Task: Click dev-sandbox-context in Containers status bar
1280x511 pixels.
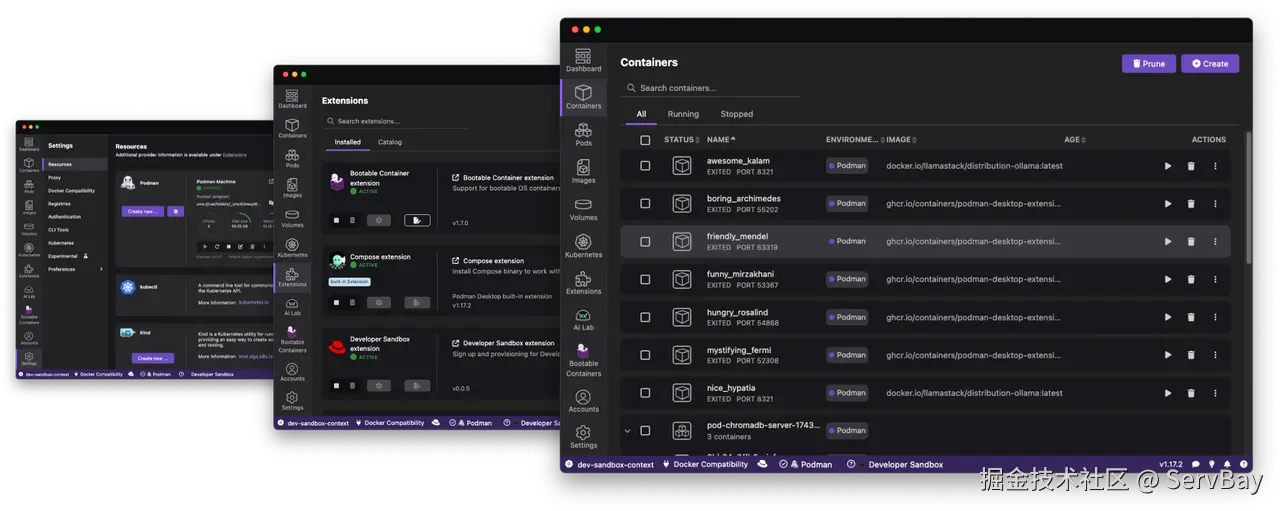Action: pyautogui.click(x=609, y=464)
